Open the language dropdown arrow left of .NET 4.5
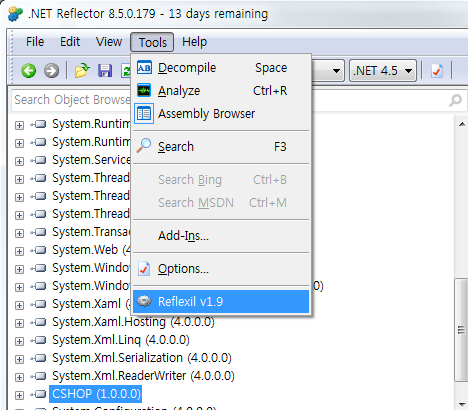Viewport: 468px width, 410px height. [336, 71]
